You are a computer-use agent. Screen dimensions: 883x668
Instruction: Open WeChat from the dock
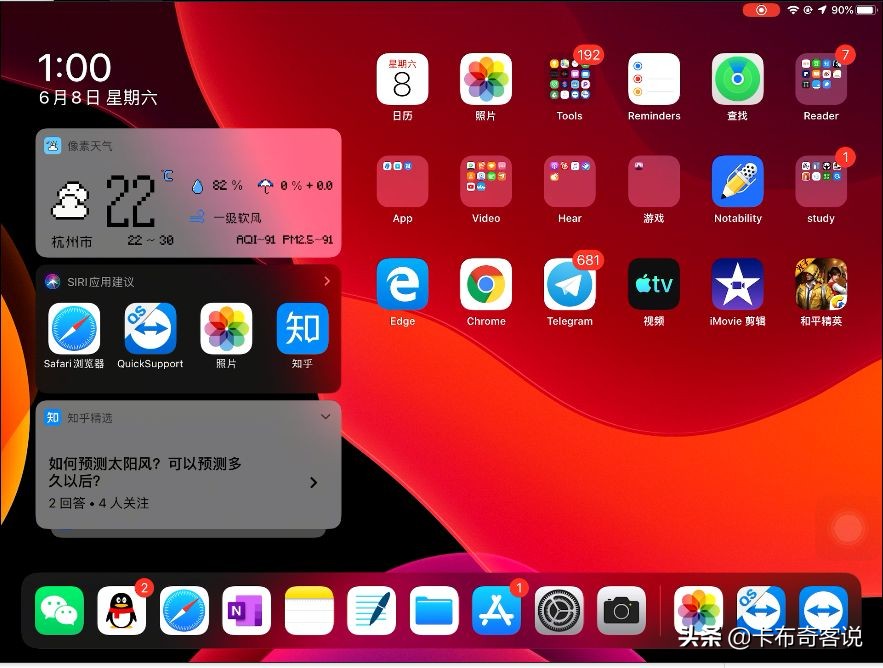[59, 608]
